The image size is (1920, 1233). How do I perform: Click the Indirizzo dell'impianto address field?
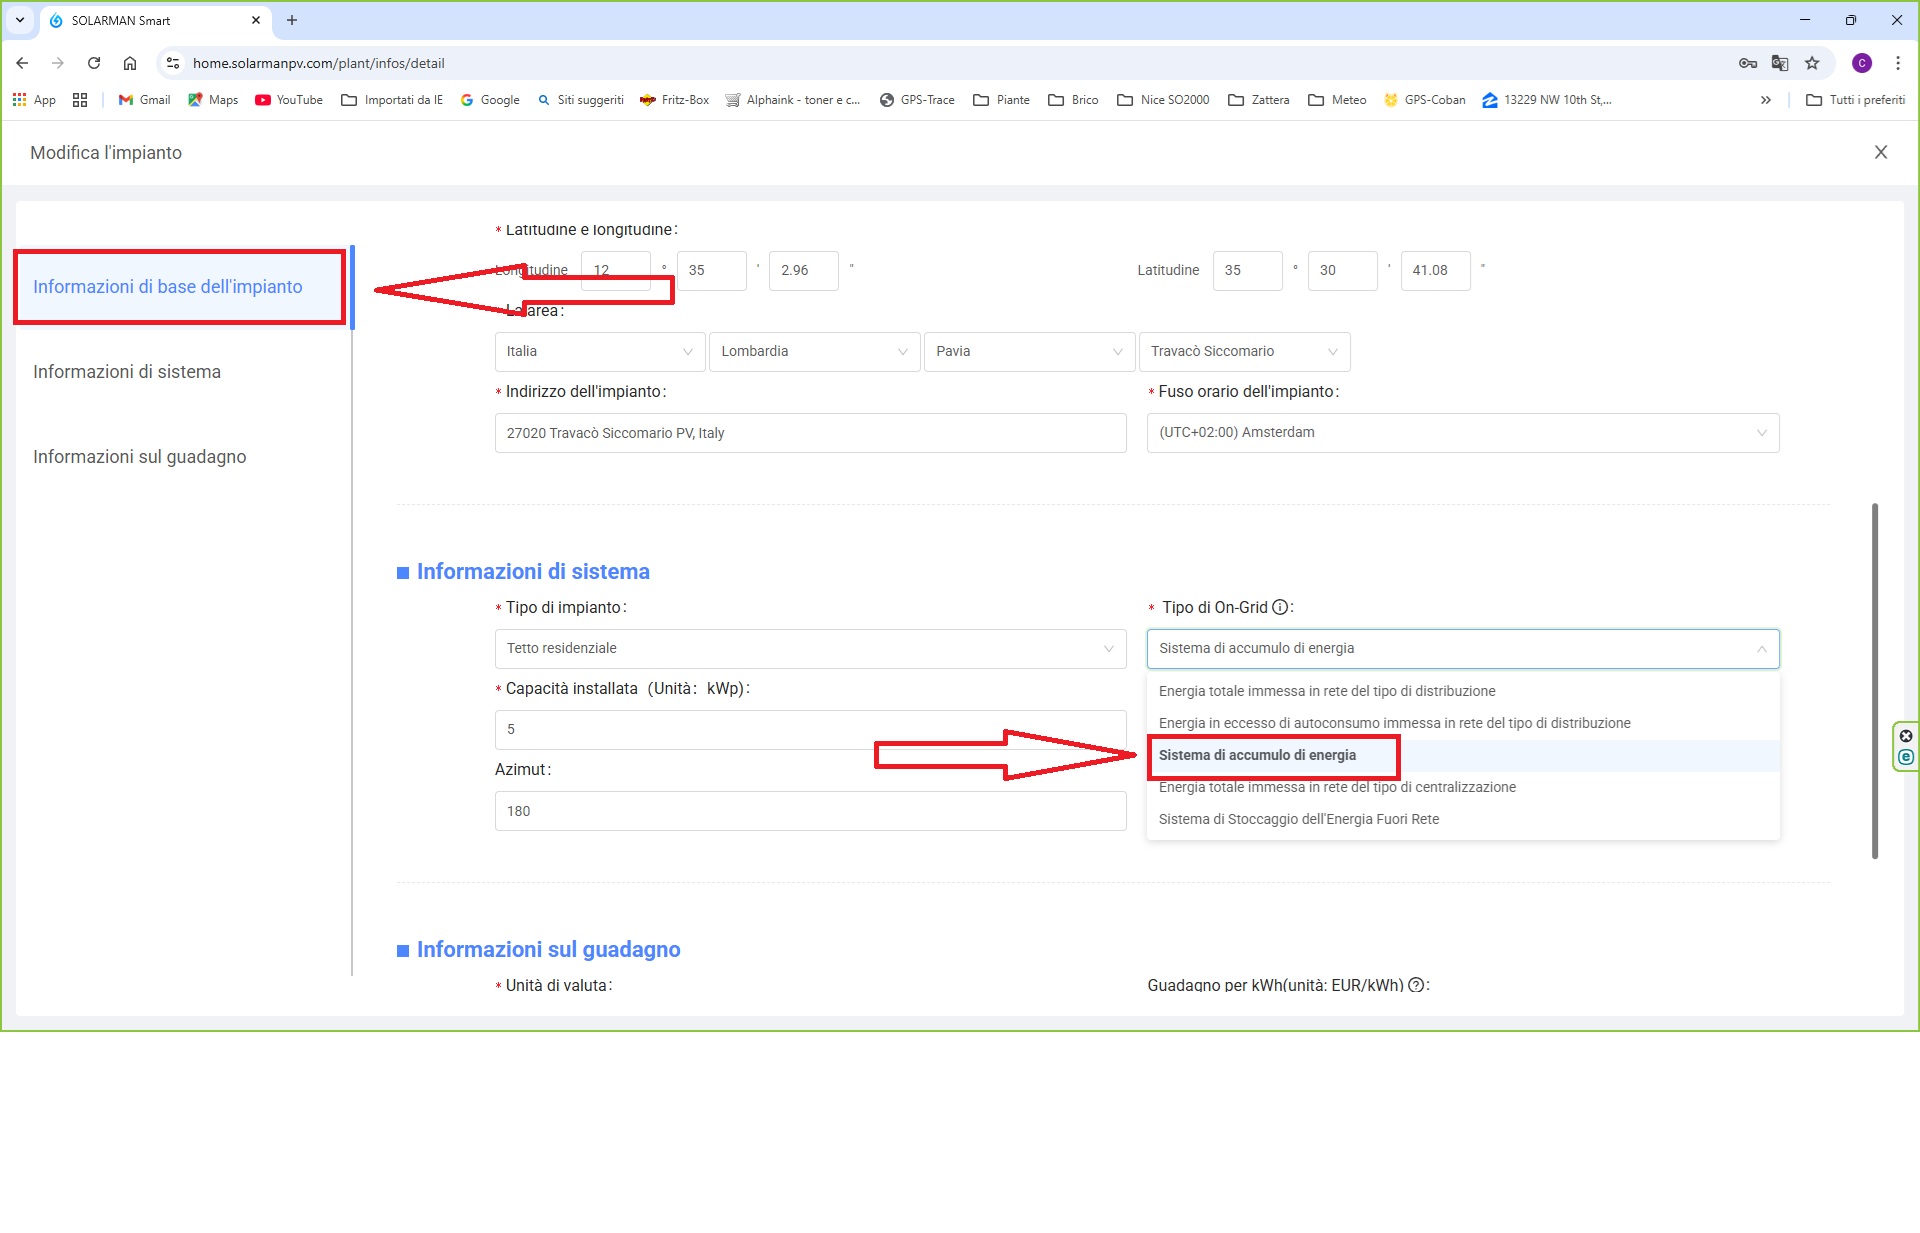click(x=811, y=433)
